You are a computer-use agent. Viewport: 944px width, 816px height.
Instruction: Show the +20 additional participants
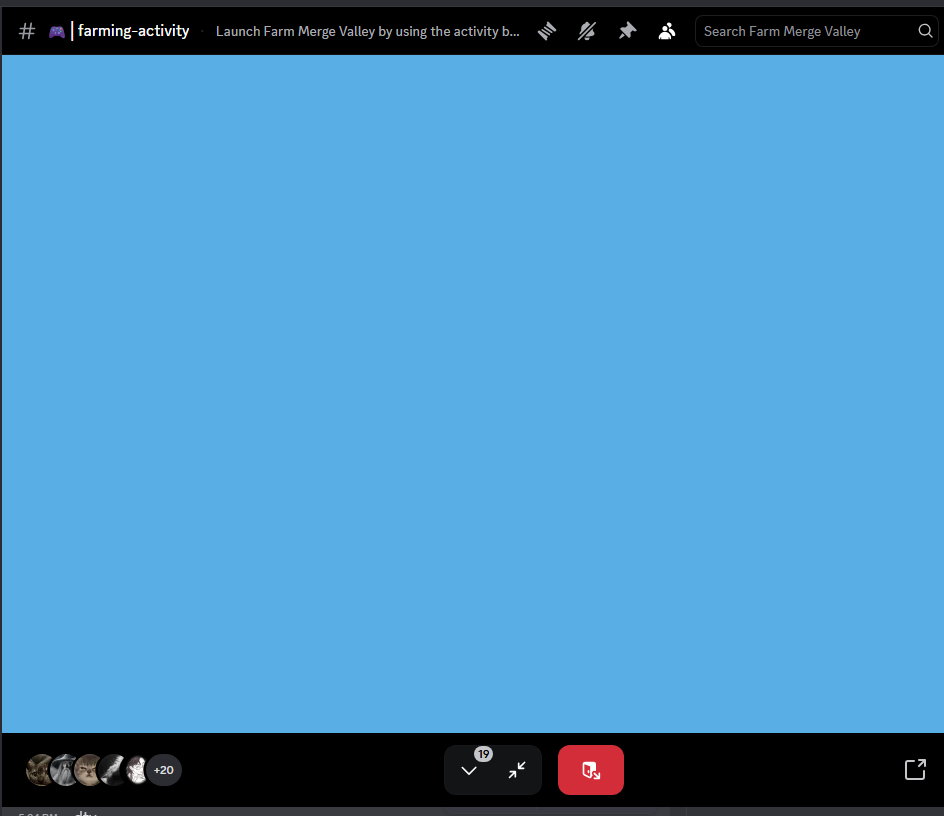pos(164,770)
